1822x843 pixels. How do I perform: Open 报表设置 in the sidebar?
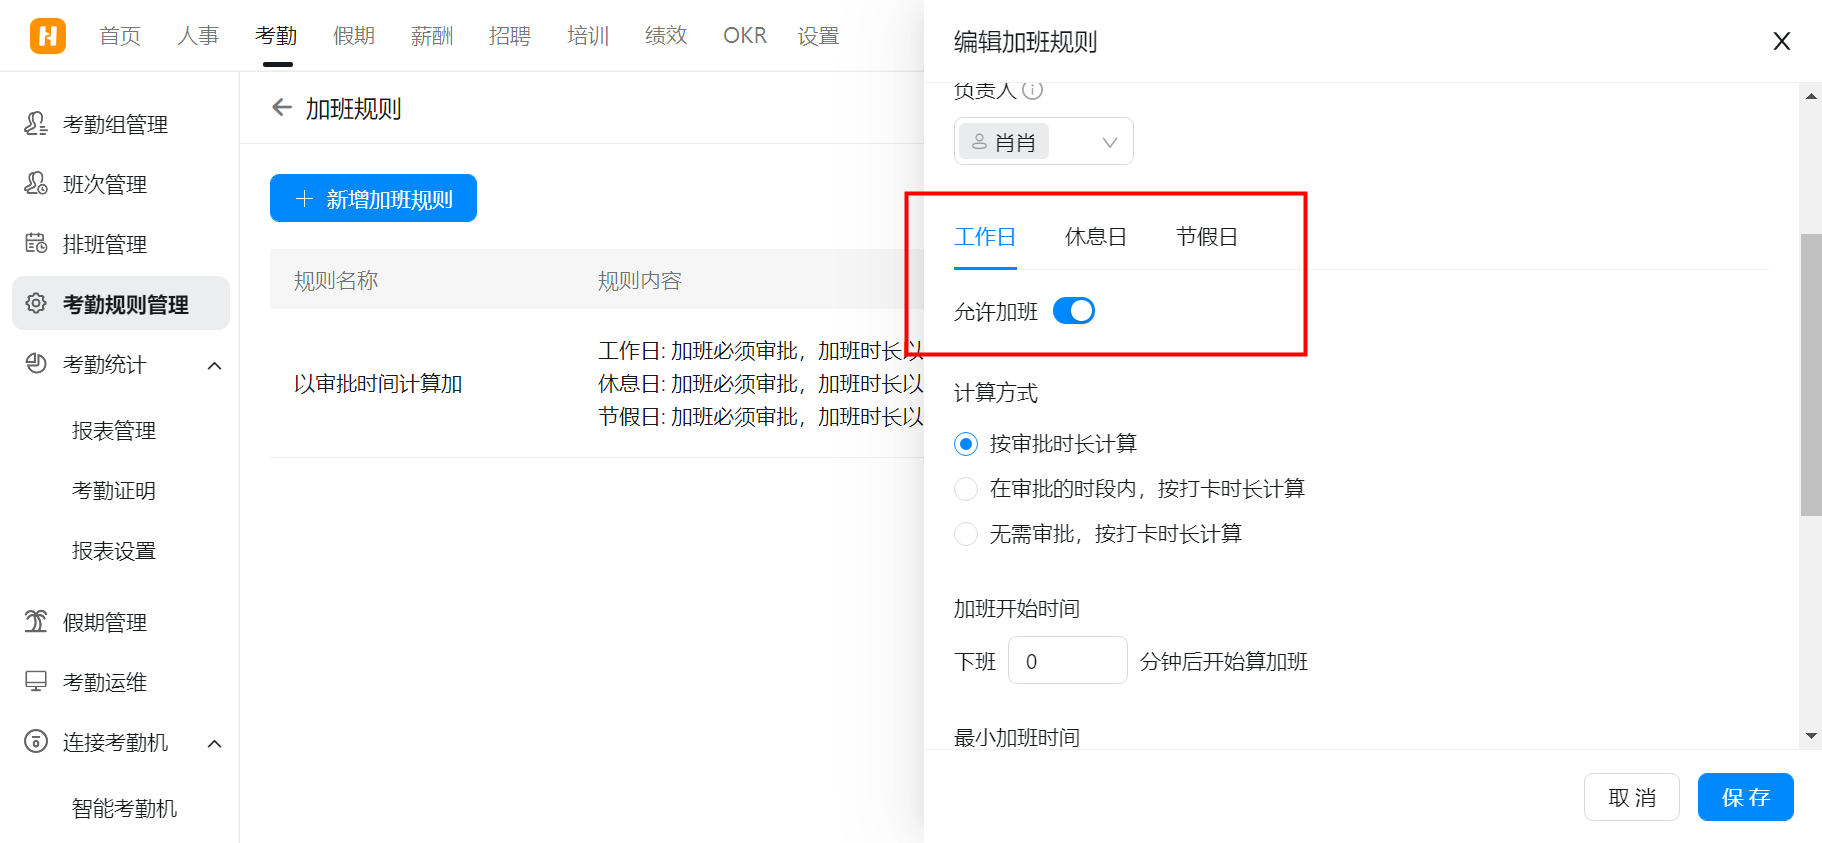114,551
